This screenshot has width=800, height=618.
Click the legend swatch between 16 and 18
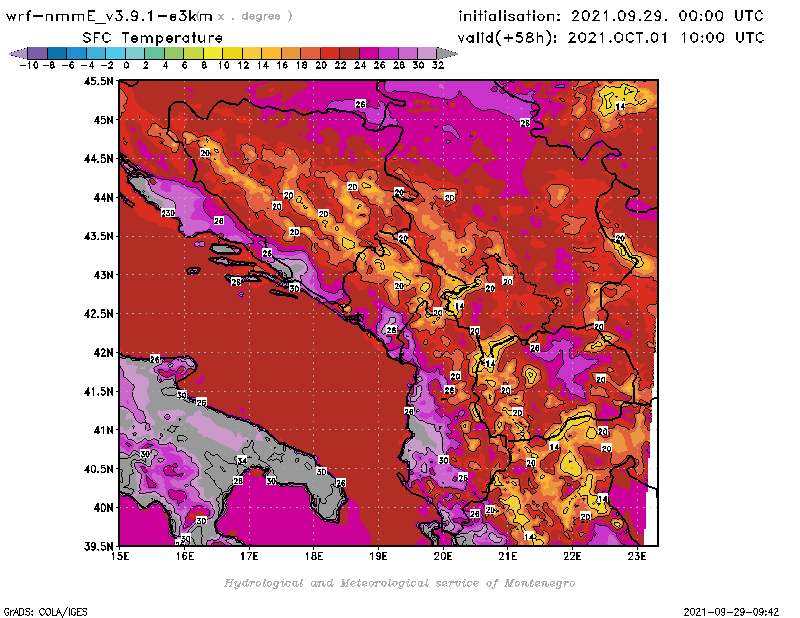pyautogui.click(x=291, y=53)
